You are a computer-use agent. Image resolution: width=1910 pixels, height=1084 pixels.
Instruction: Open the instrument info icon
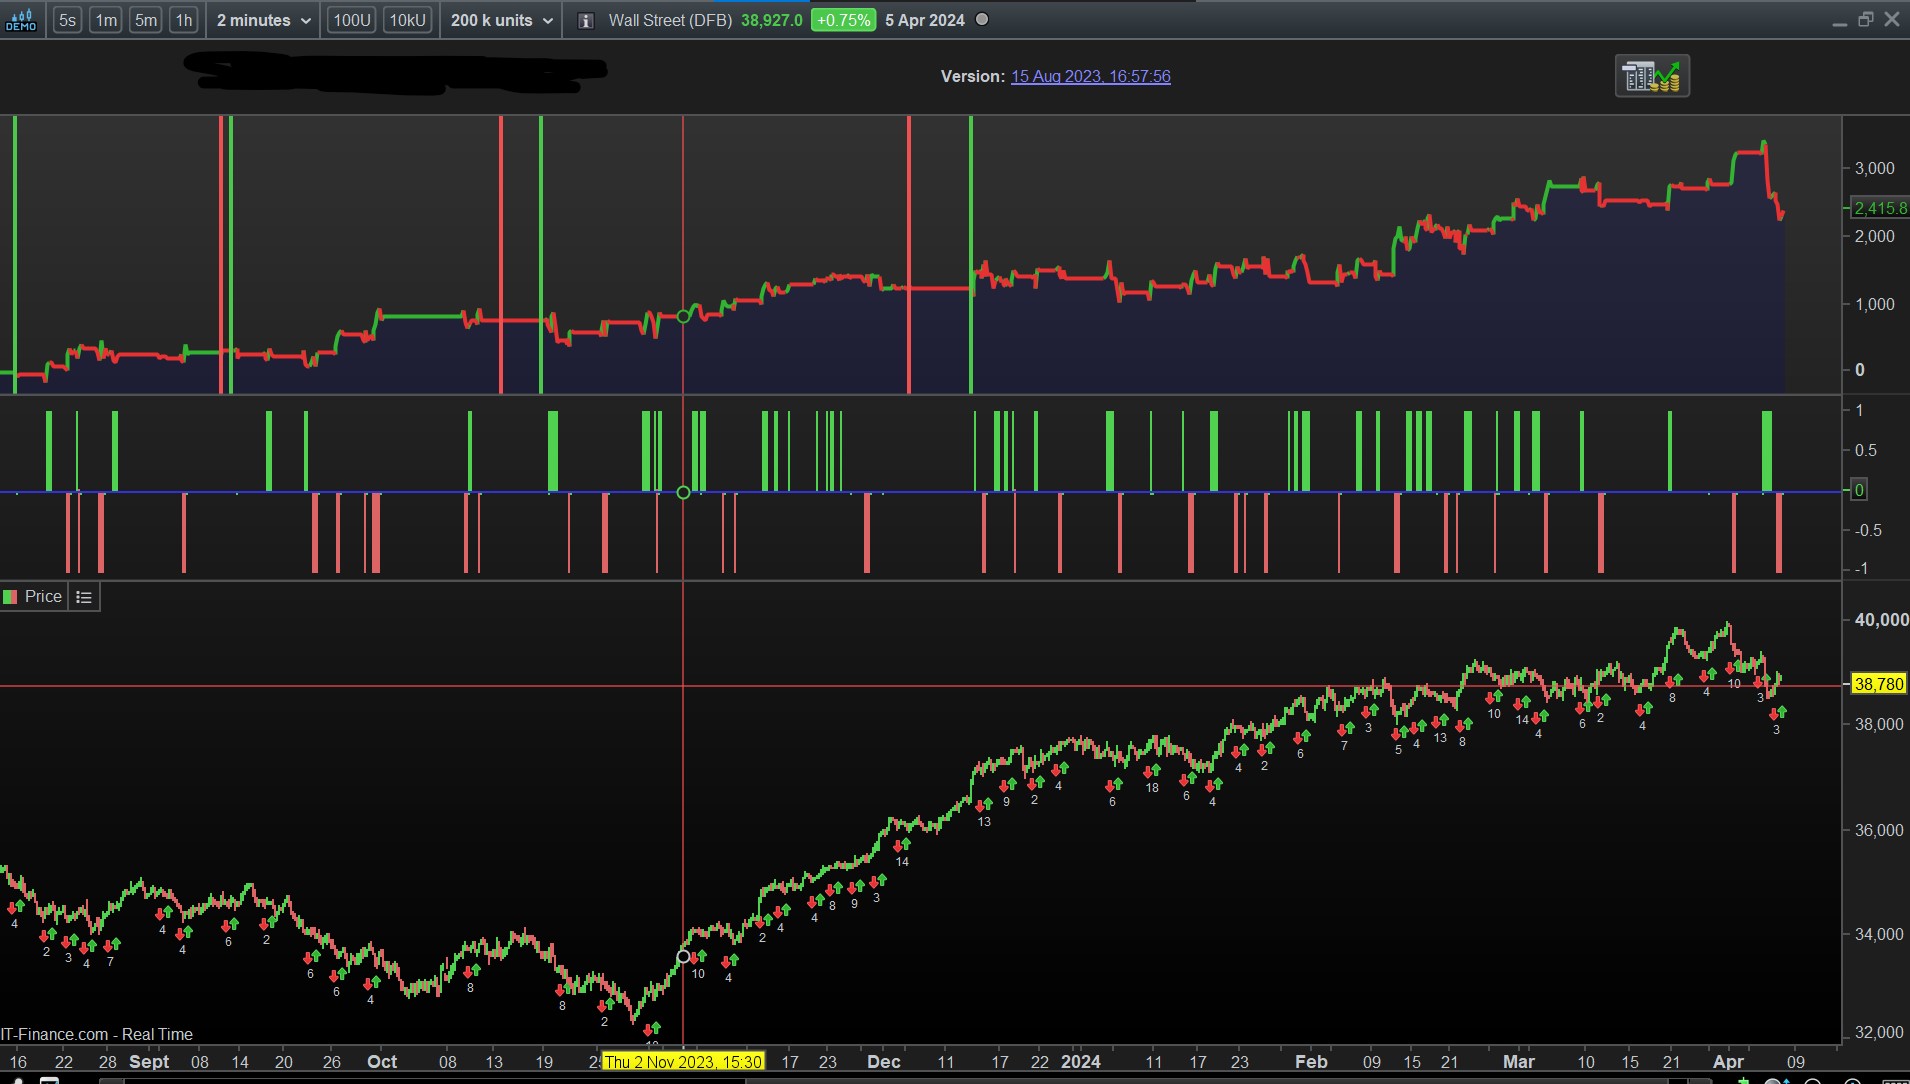click(586, 21)
